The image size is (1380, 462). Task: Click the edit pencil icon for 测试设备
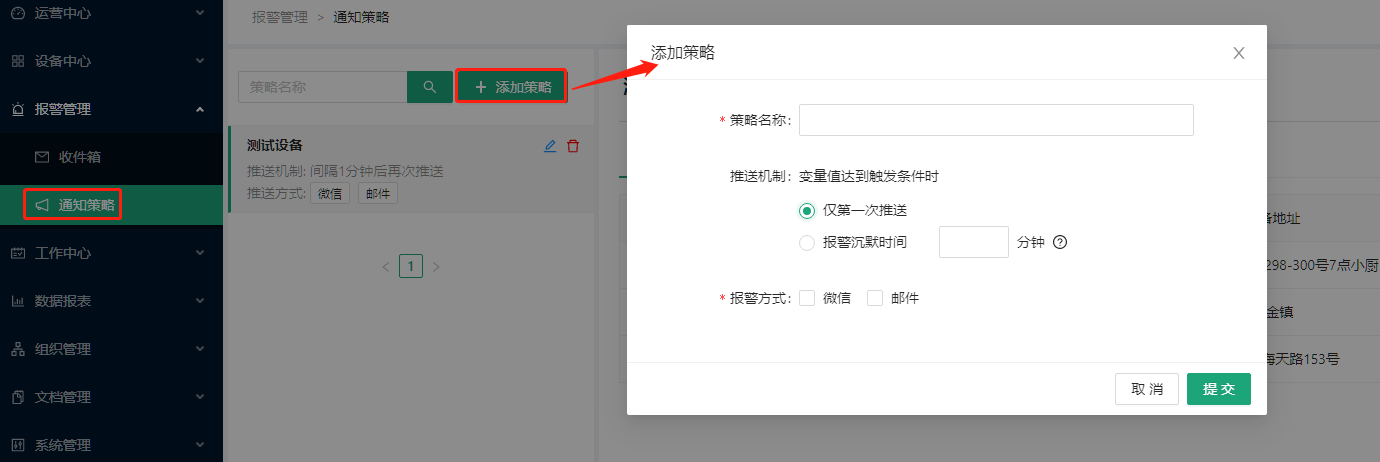pos(550,146)
